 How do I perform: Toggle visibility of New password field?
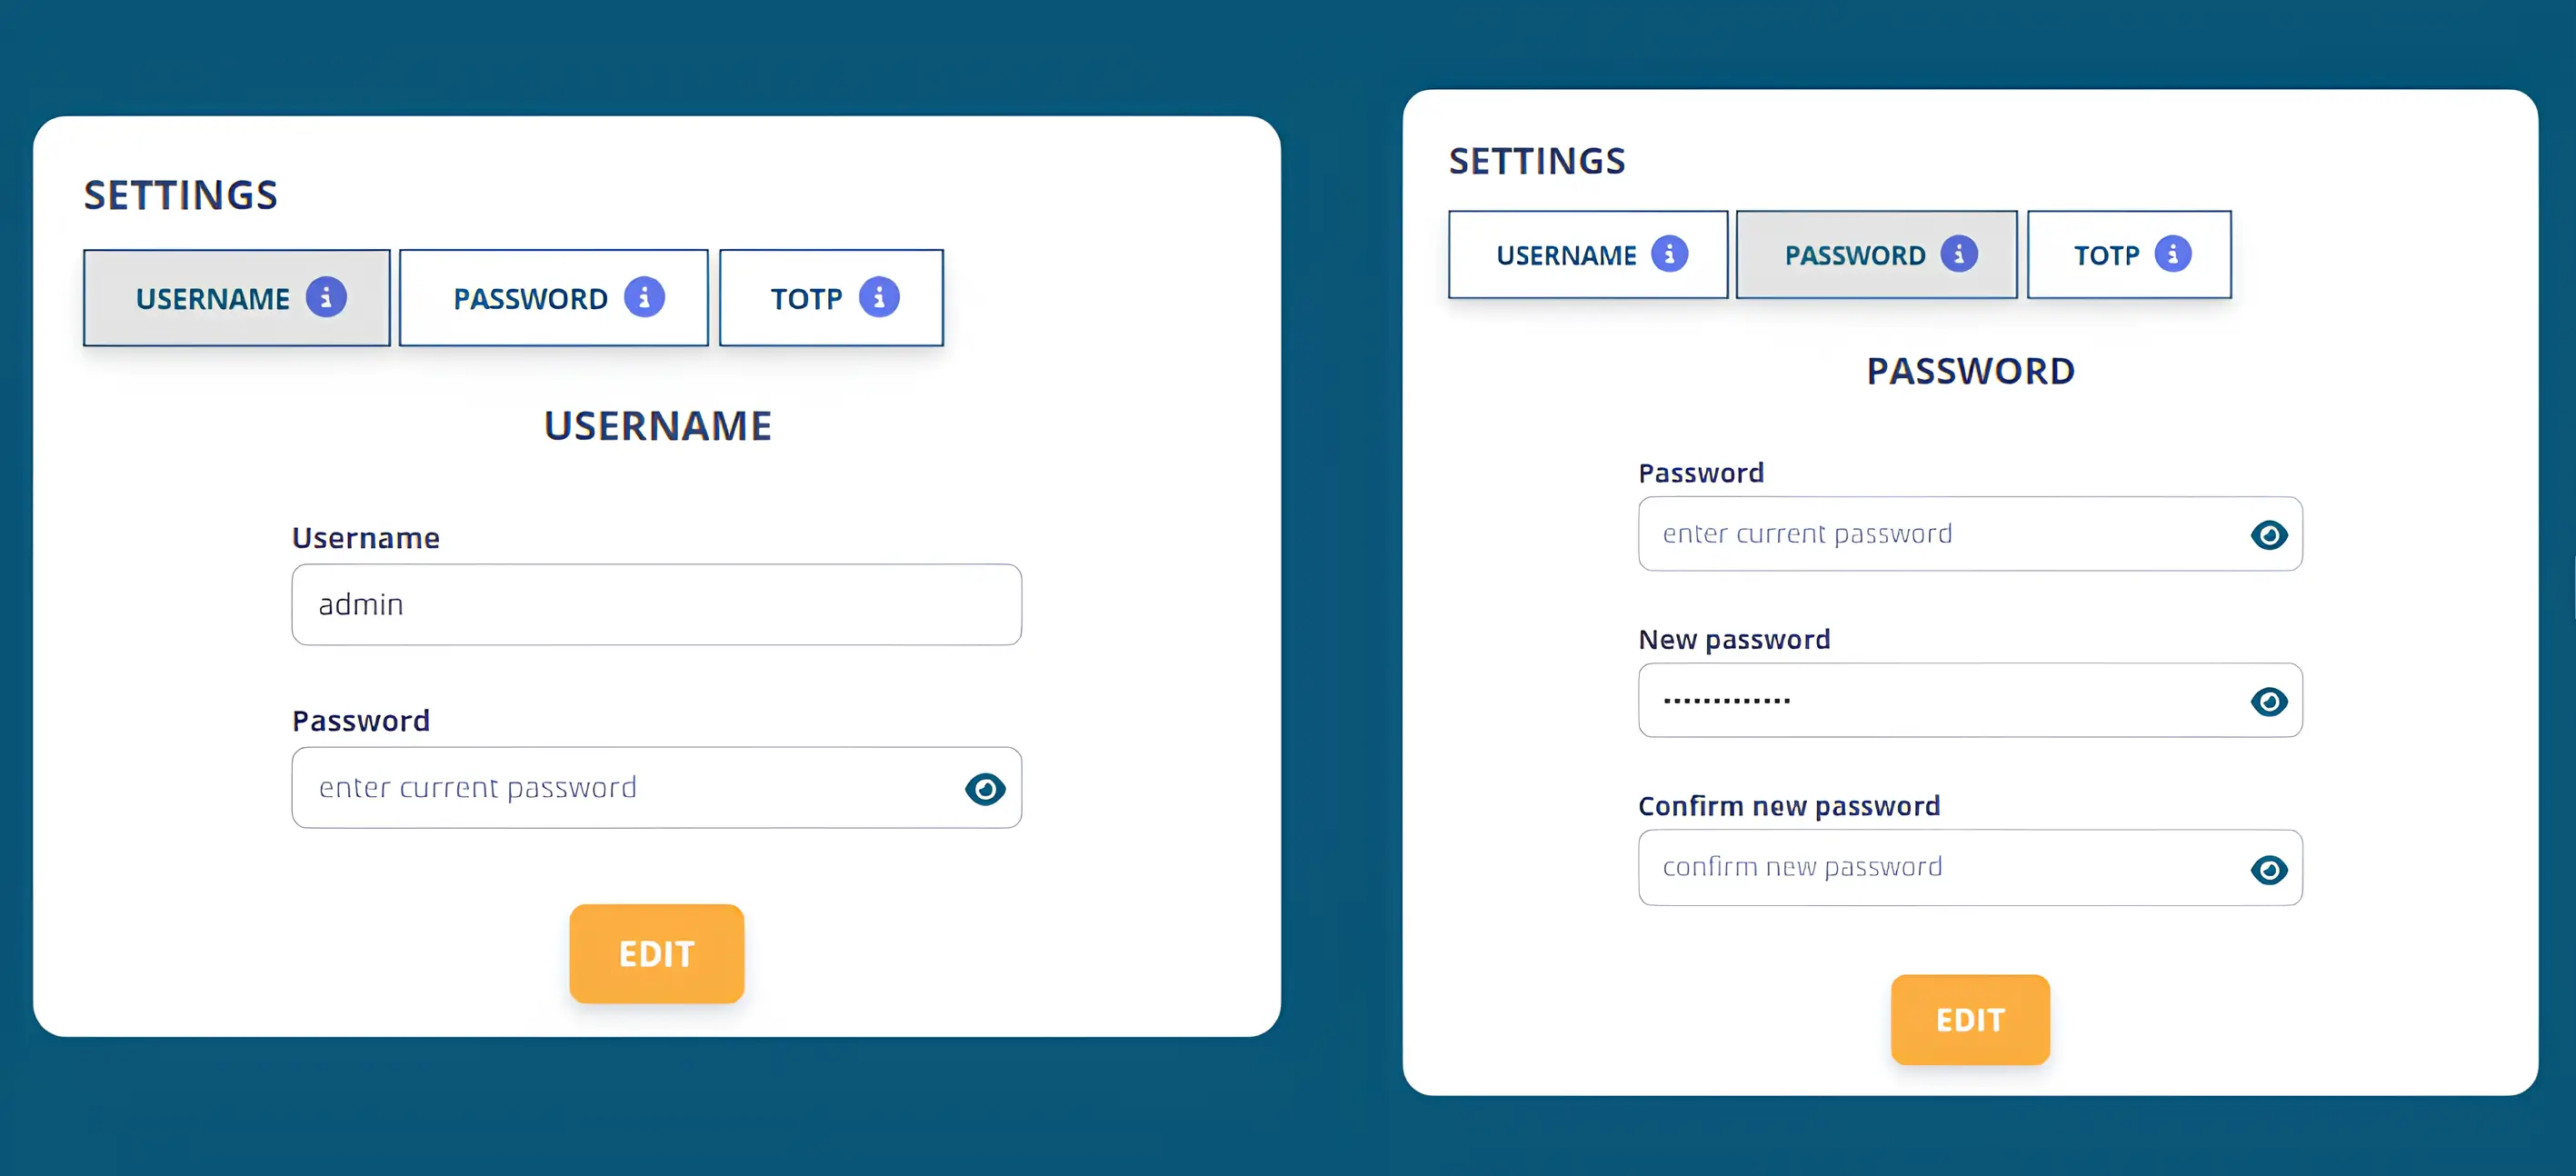point(2268,701)
